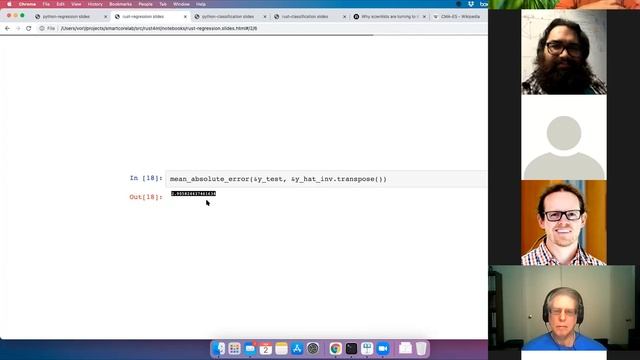Click the In [18] prompt label
The height and width of the screenshot is (360, 640).
pos(146,178)
